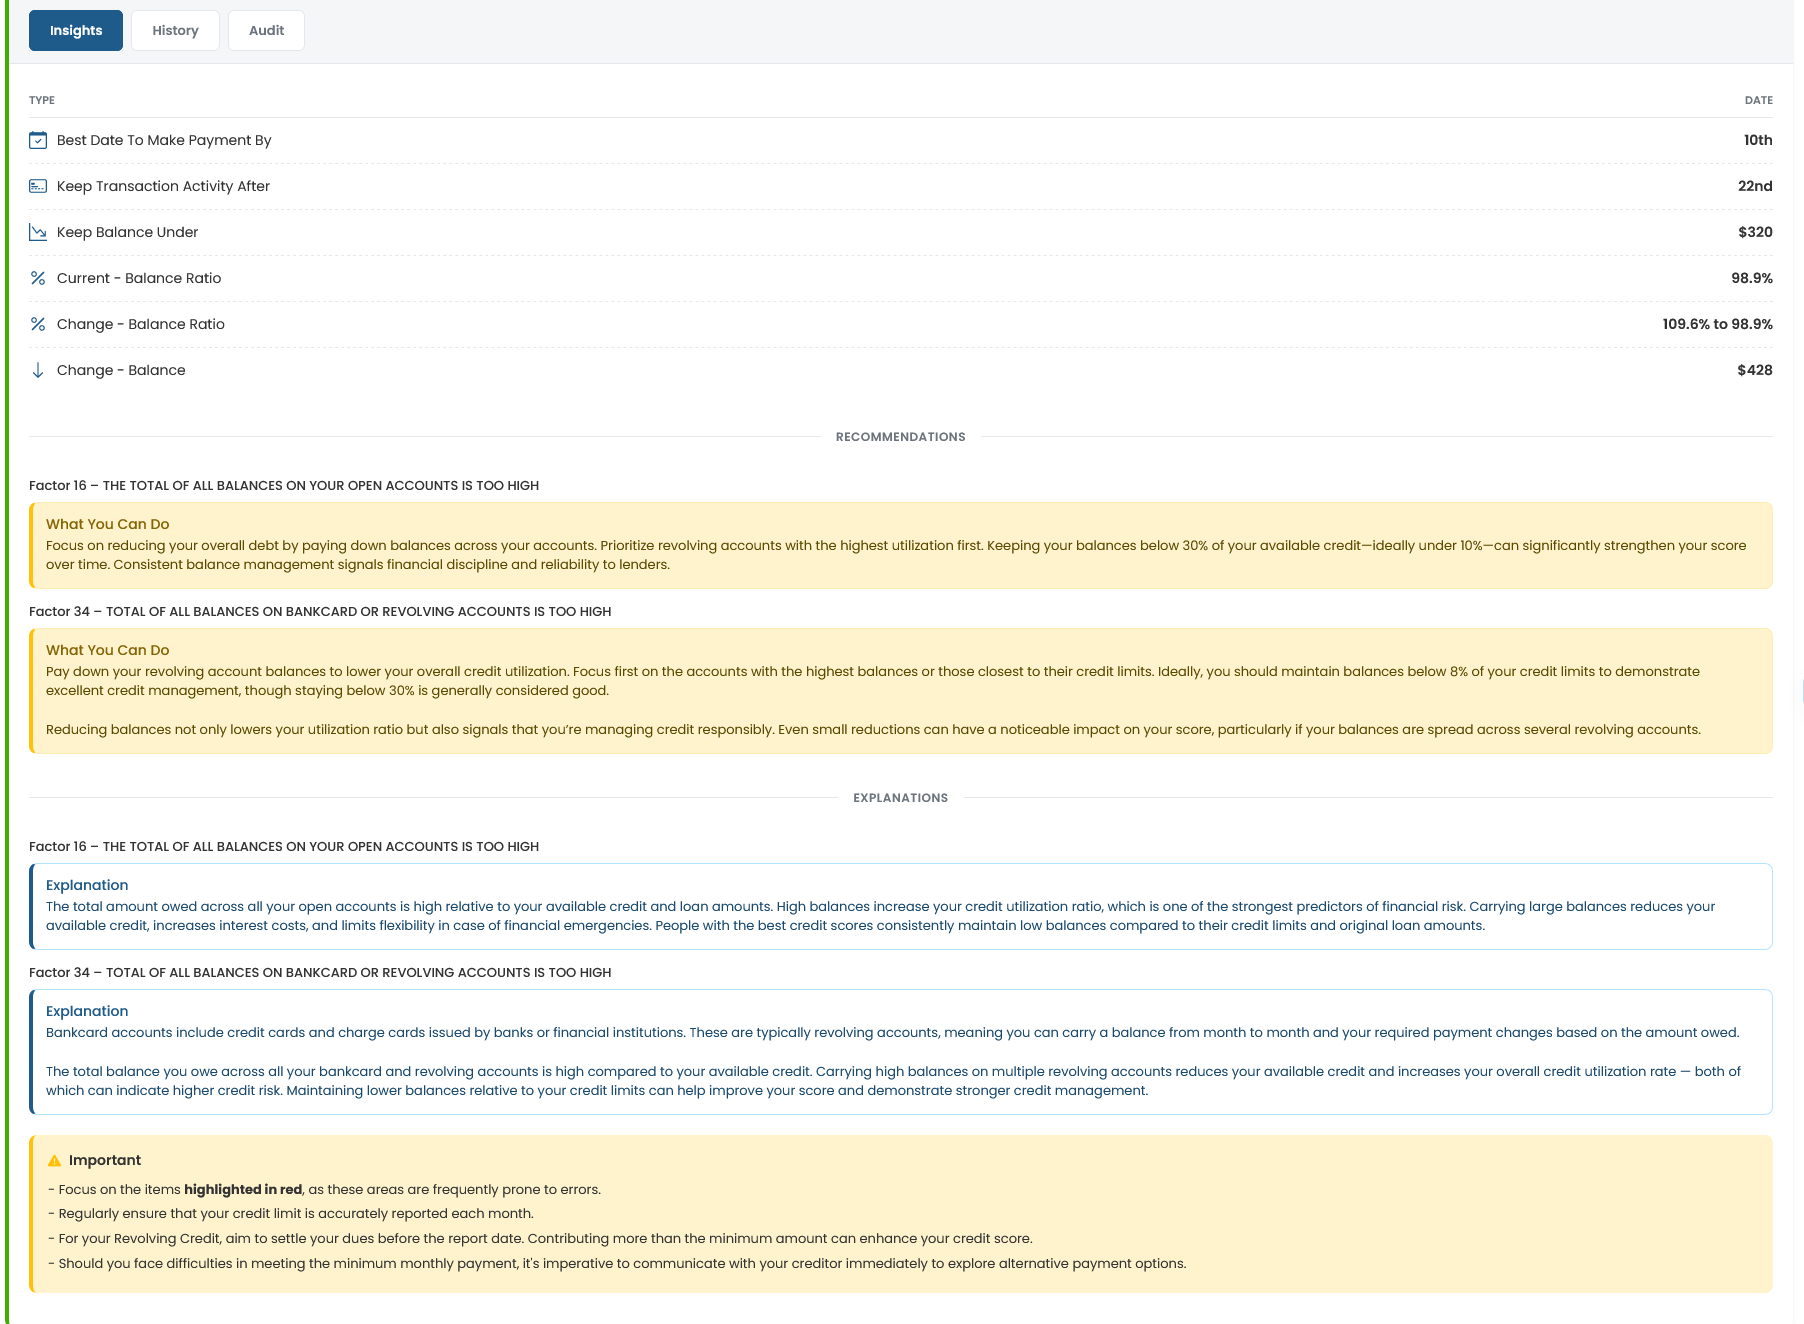The image size is (1804, 1324).
Task: Click the warning triangle in the Important box
Action: tap(54, 1159)
